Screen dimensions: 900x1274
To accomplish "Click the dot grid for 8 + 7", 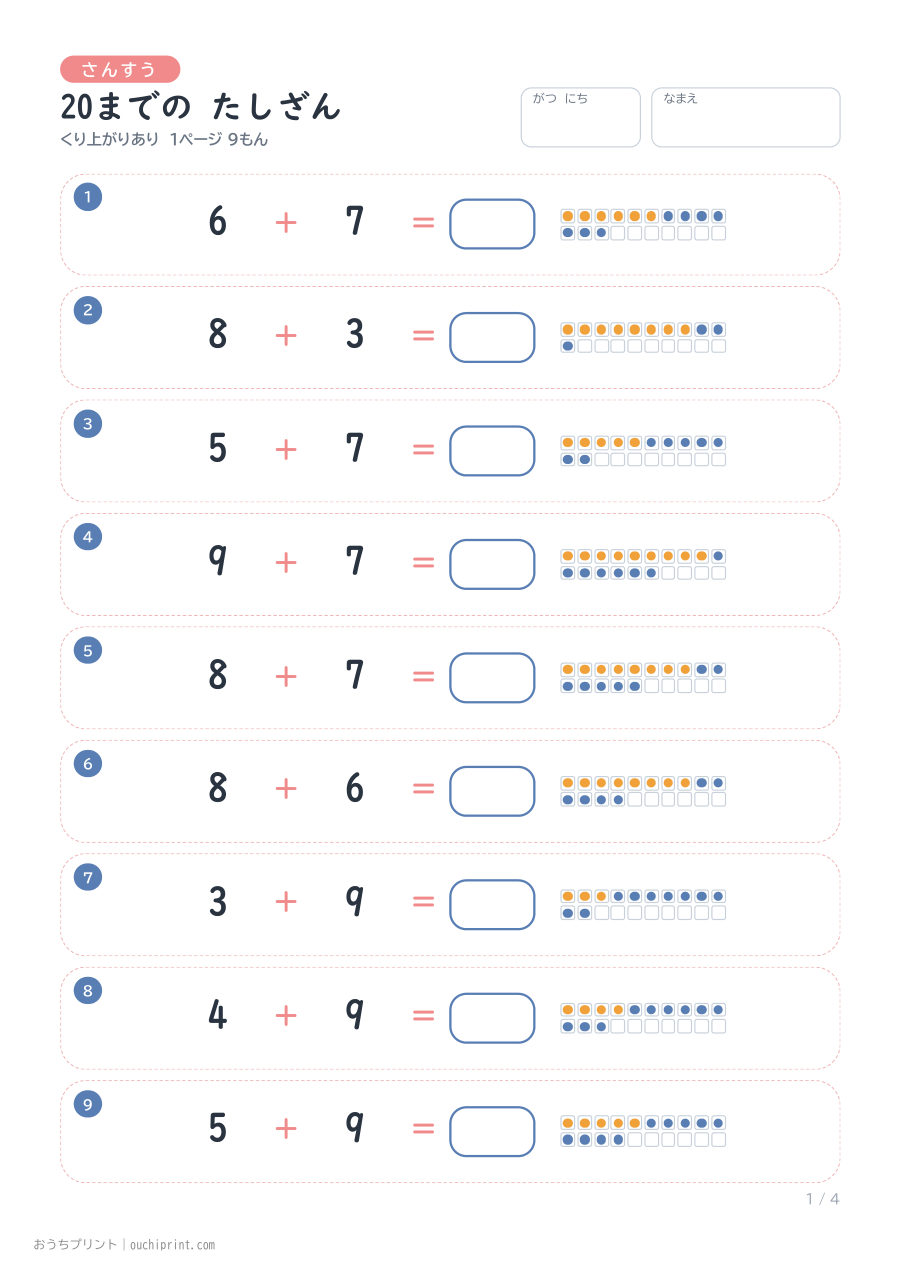I will (643, 678).
